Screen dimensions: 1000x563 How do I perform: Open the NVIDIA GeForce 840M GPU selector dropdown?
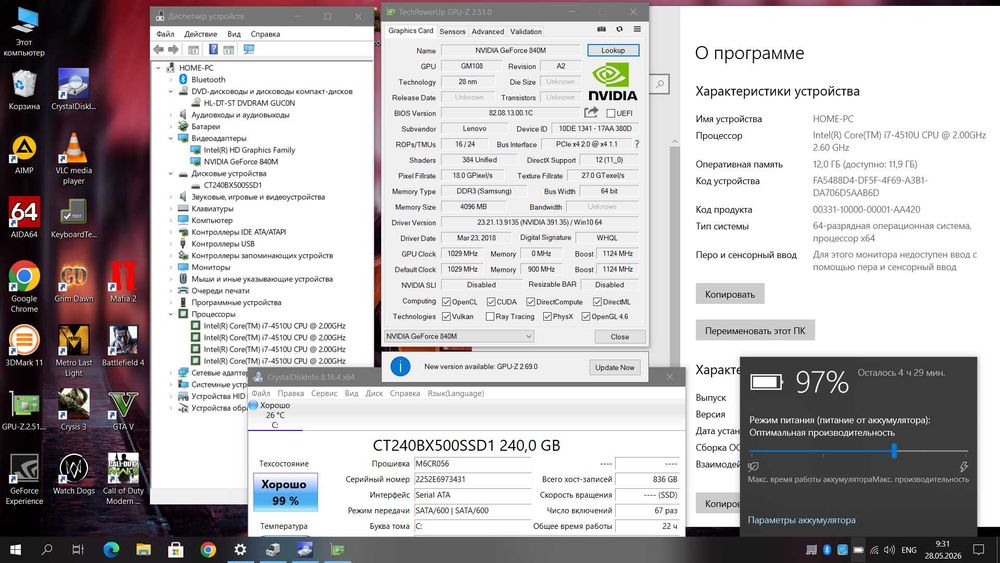[x=459, y=336]
